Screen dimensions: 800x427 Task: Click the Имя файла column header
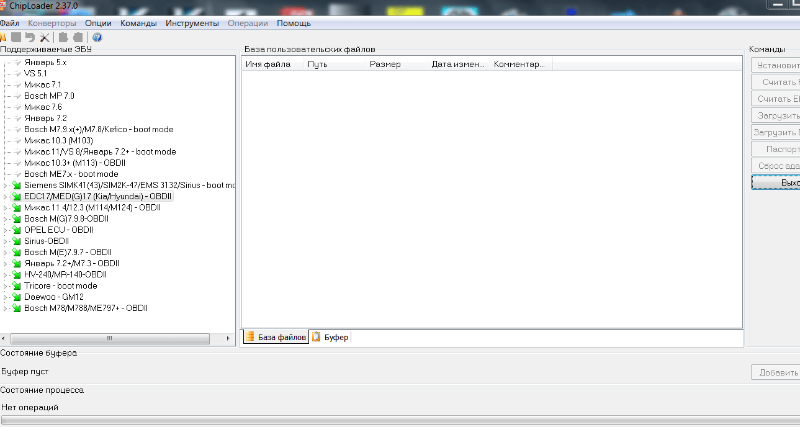[x=268, y=65]
